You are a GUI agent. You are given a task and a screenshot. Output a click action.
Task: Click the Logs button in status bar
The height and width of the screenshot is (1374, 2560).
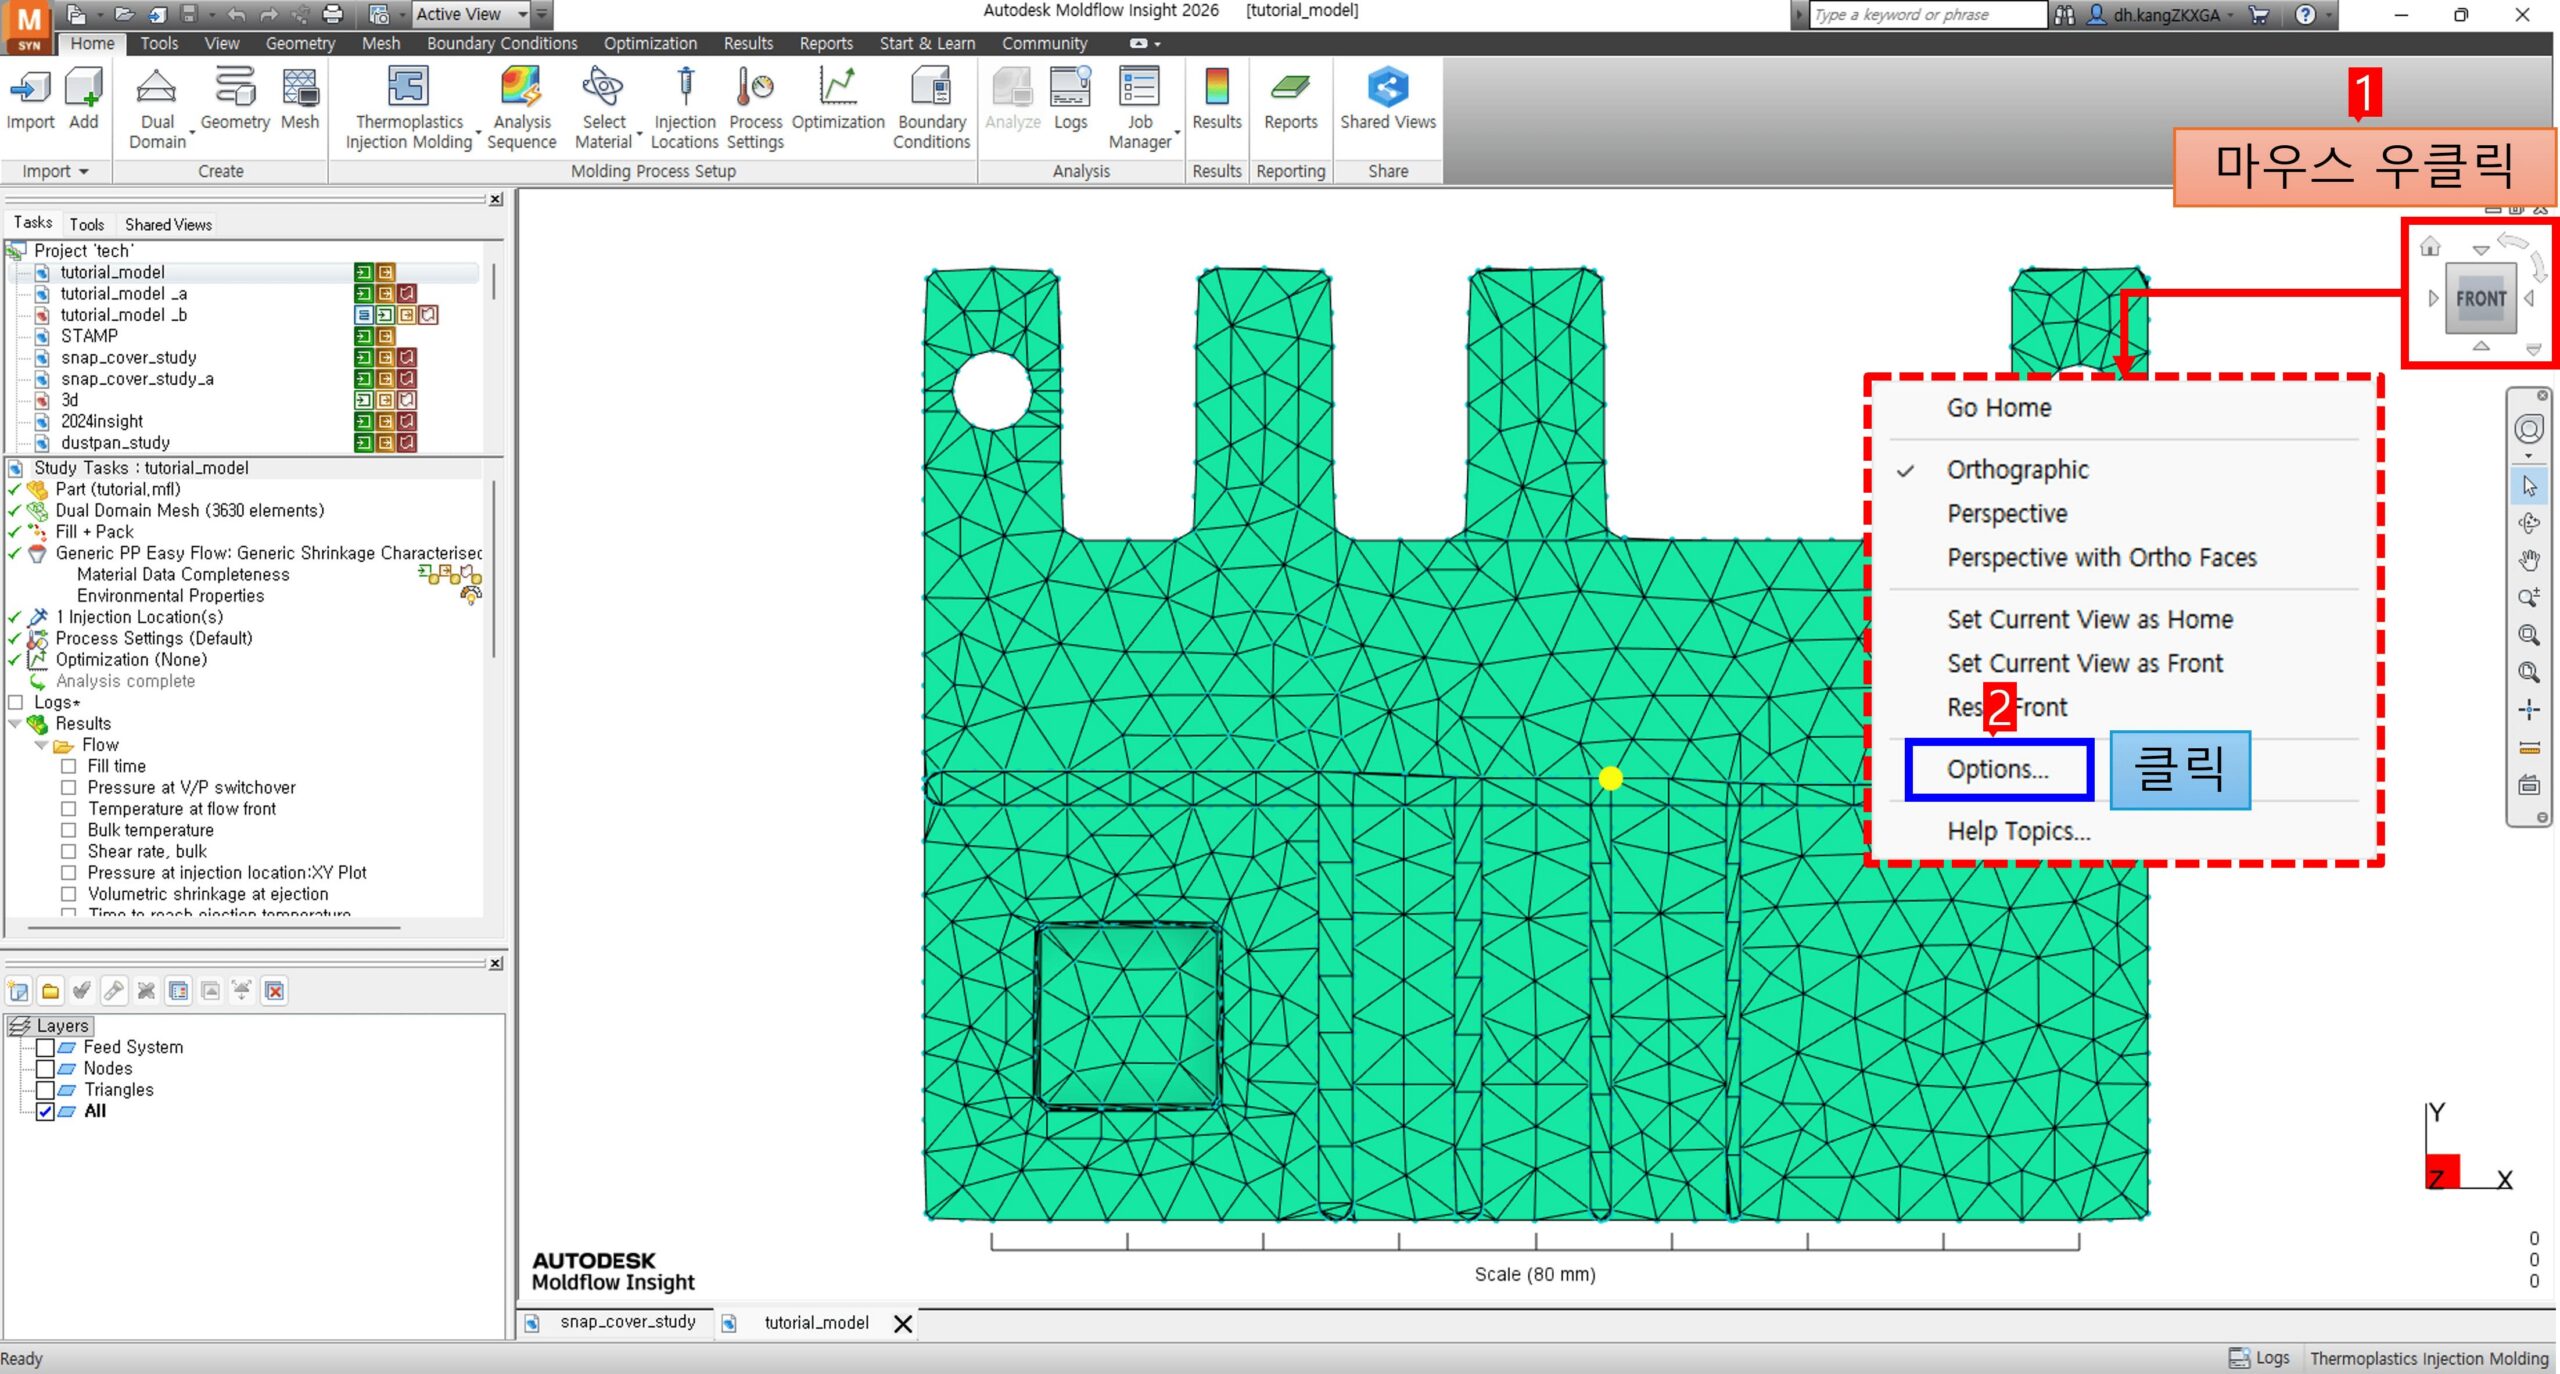point(2260,1358)
